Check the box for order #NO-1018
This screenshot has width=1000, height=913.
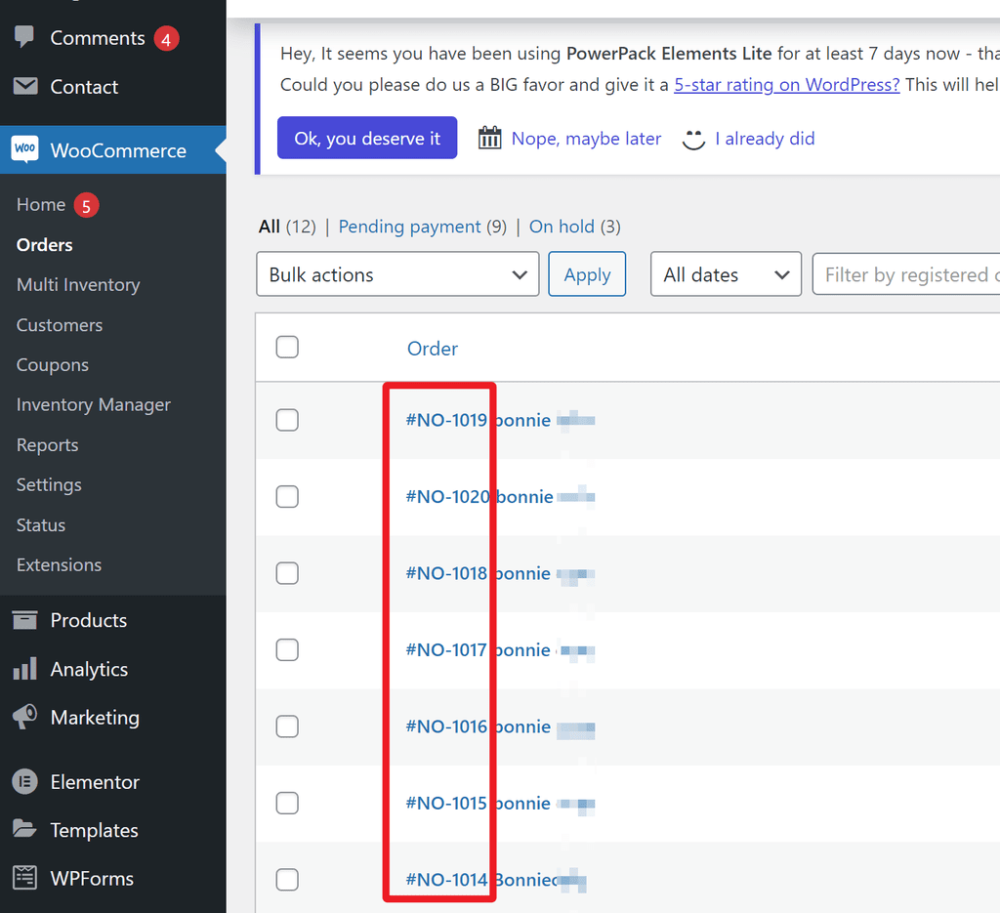coord(287,573)
